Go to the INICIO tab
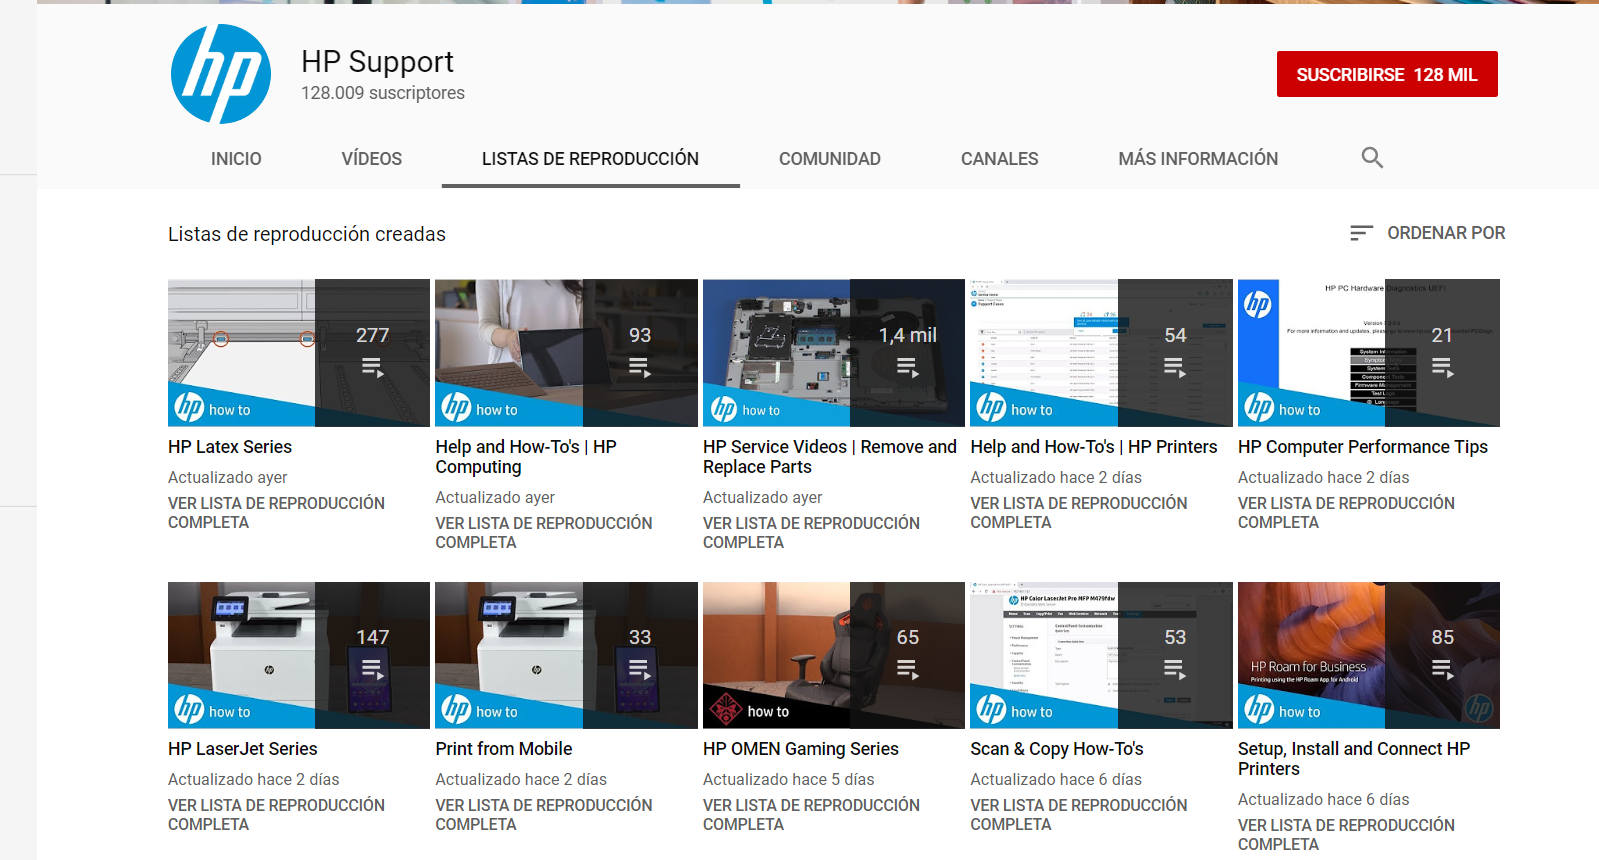 click(x=236, y=159)
